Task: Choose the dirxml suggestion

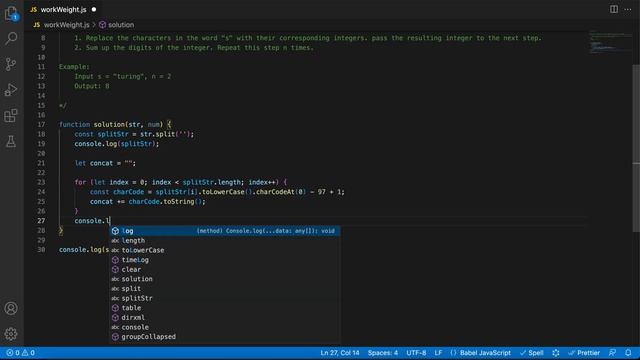Action: click(225, 318)
